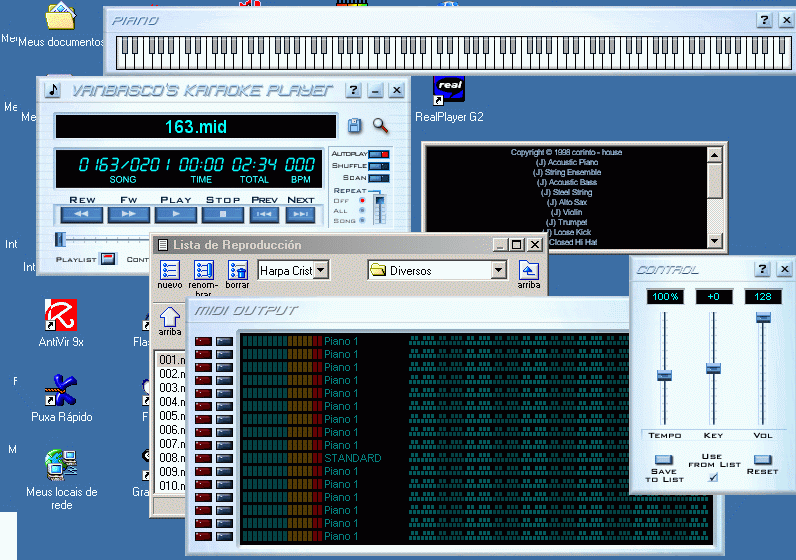Open Puxa Rápido desktop icon

click(61, 399)
